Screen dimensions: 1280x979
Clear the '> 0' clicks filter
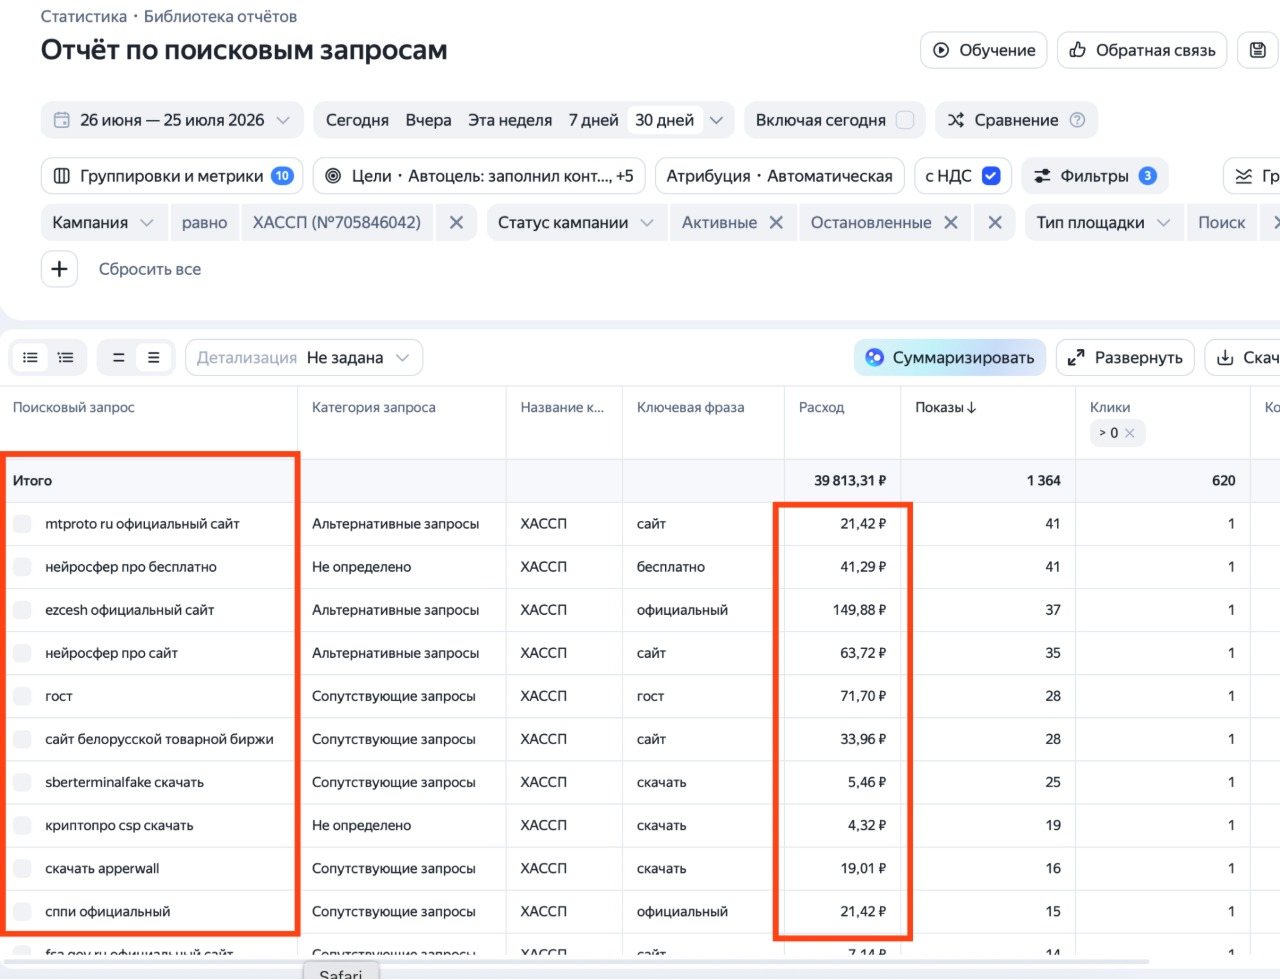pyautogui.click(x=1129, y=433)
